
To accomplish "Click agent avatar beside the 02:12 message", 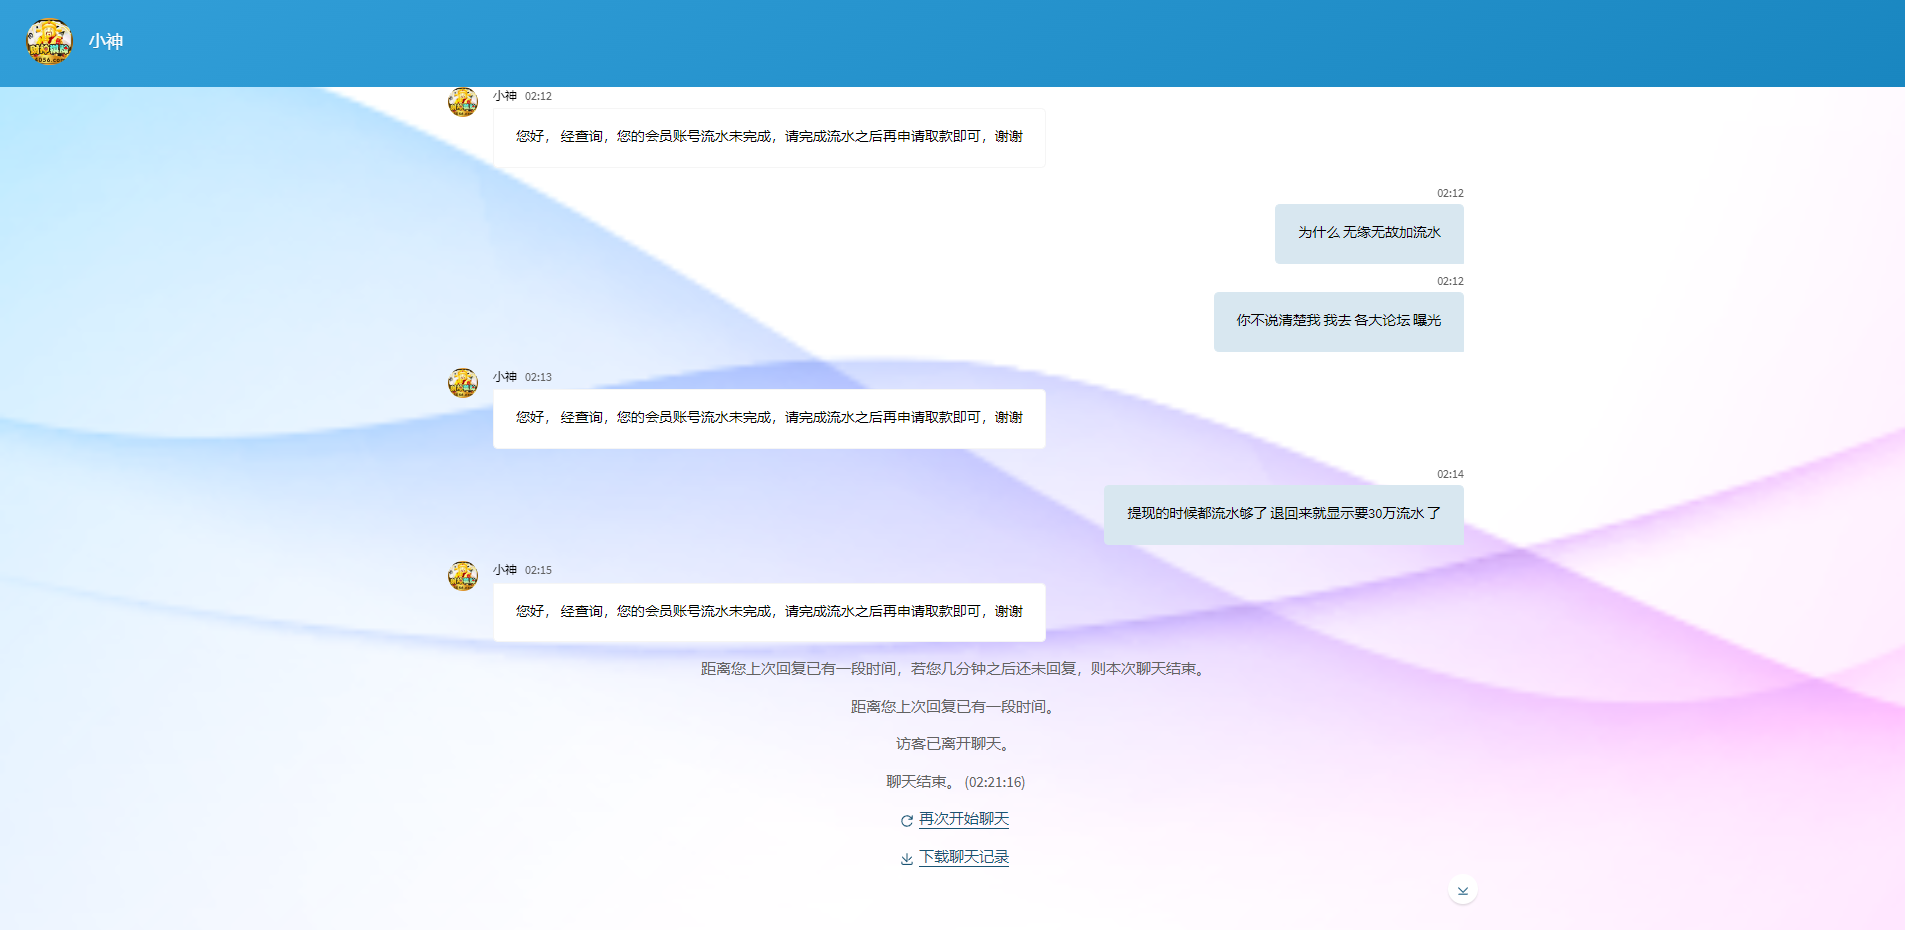I will pos(462,102).
